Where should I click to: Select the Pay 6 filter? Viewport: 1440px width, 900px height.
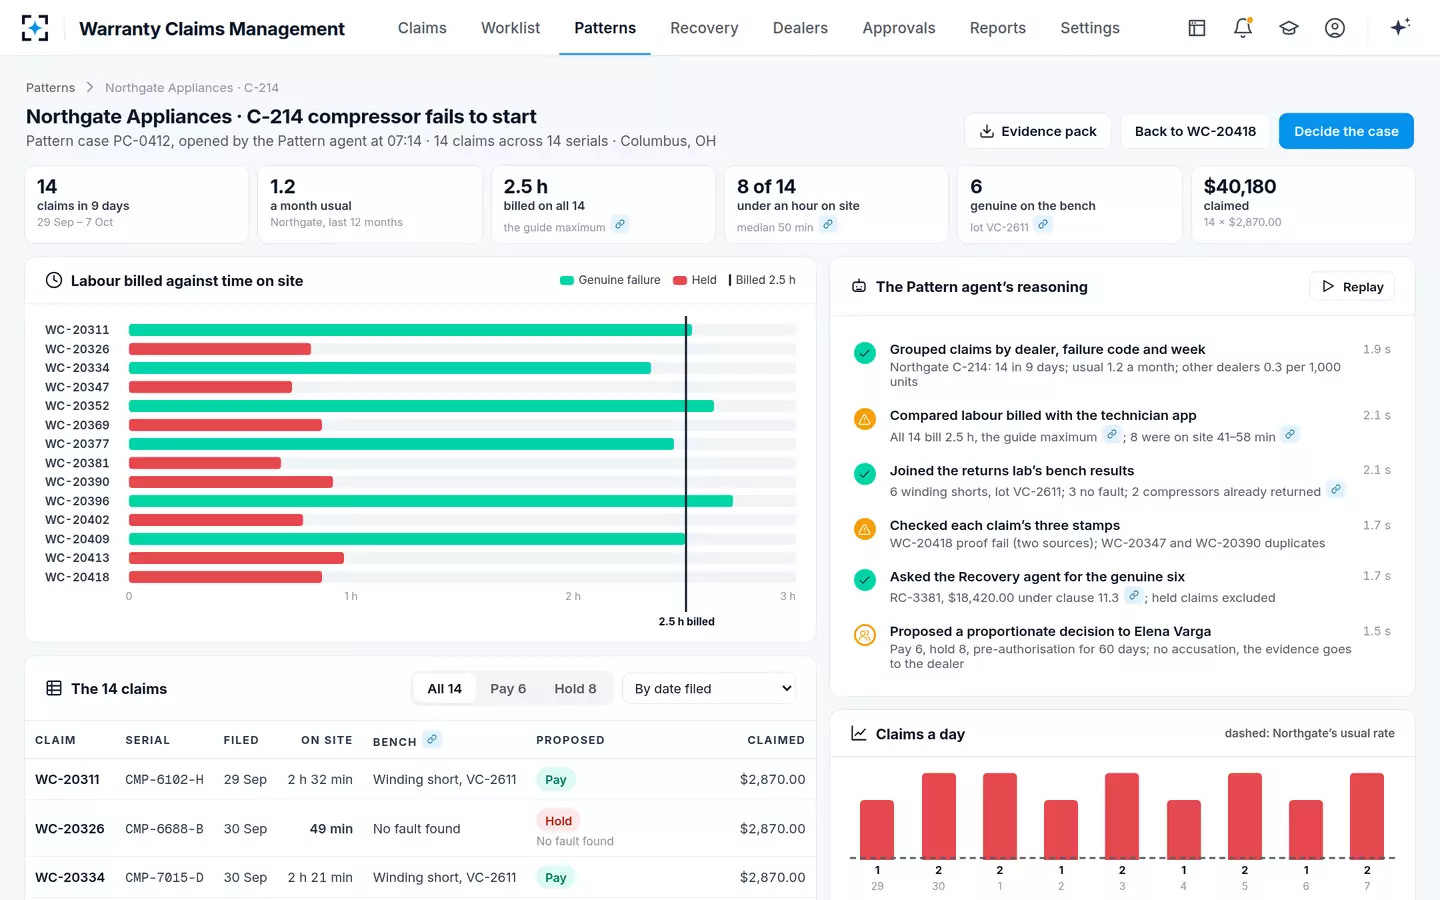508,689
